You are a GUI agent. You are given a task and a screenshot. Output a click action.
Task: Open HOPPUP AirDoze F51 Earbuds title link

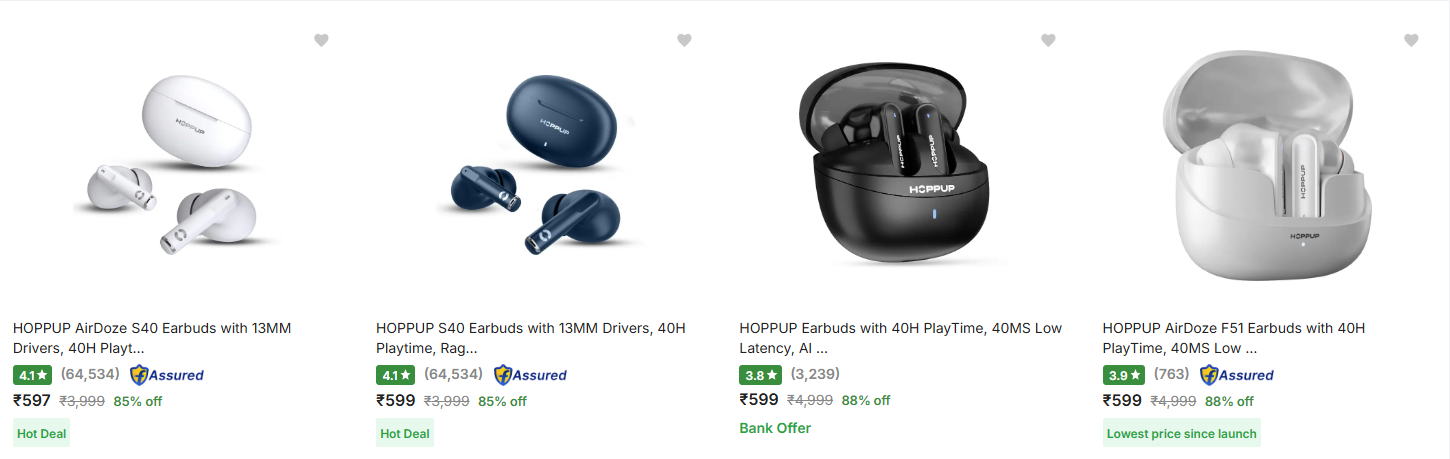pos(1233,338)
